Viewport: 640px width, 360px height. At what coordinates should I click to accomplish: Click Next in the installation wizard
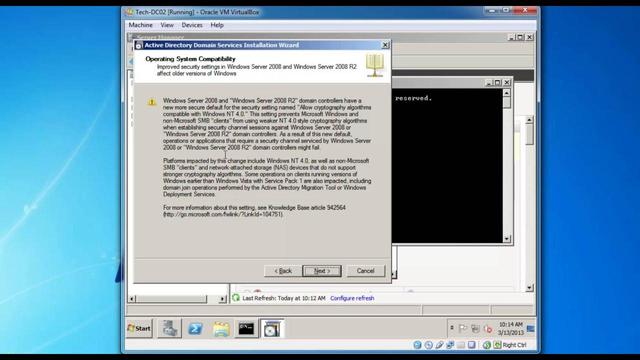click(322, 271)
